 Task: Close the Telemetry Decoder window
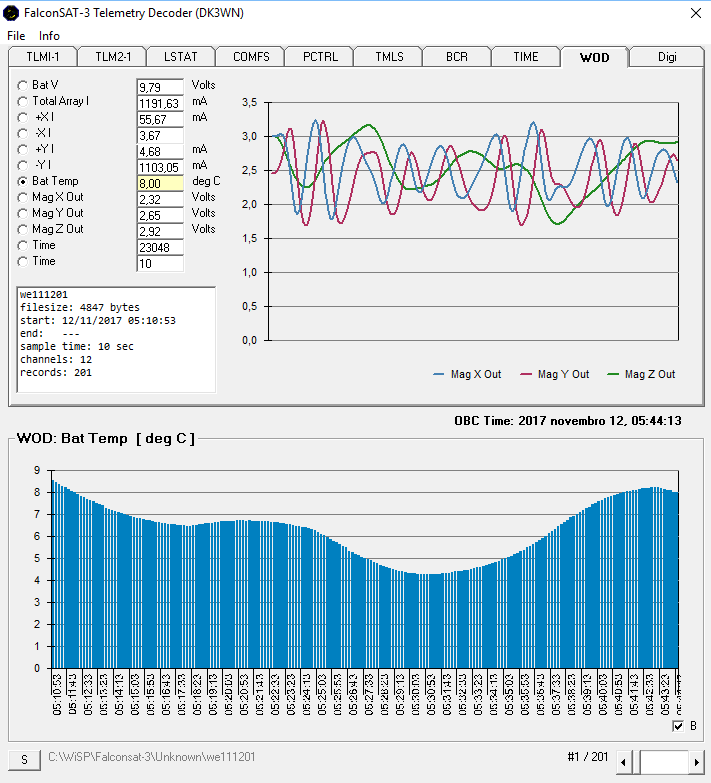pyautogui.click(x=696, y=13)
